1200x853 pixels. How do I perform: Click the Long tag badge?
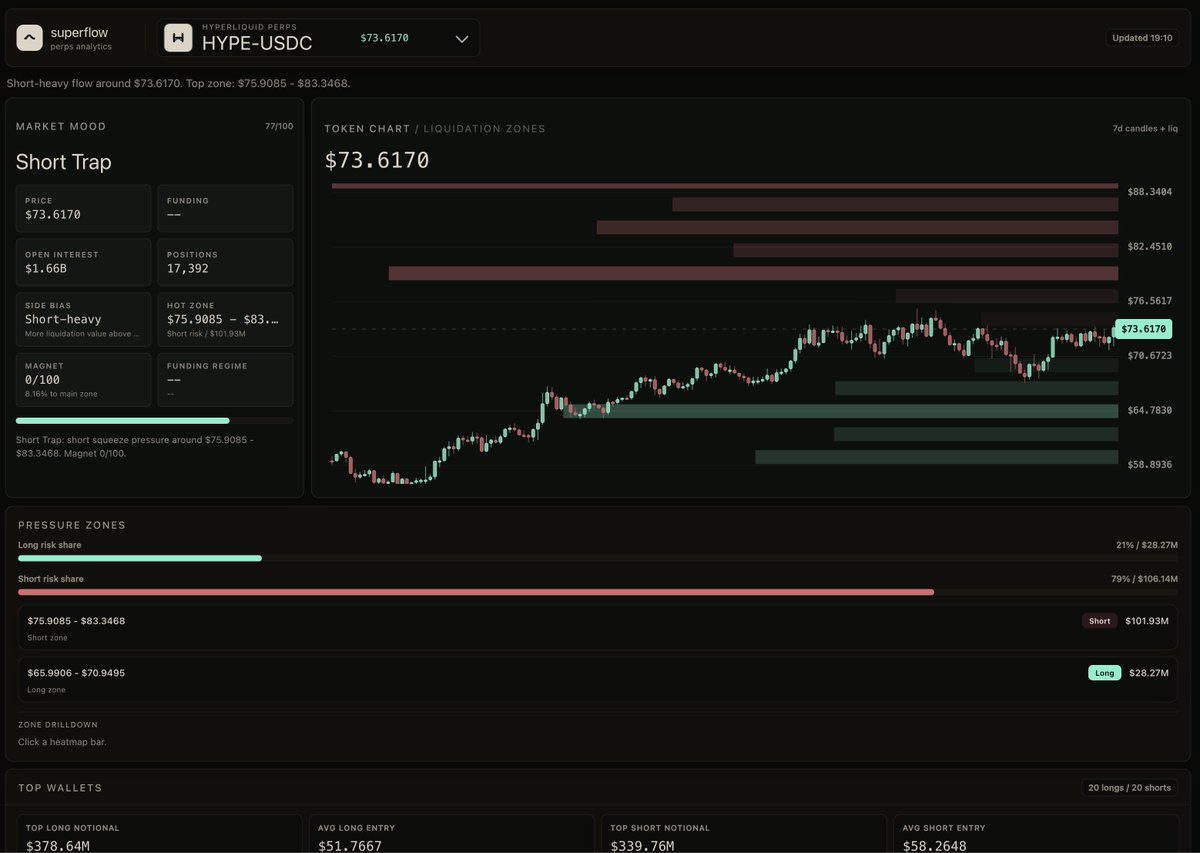pos(1105,673)
